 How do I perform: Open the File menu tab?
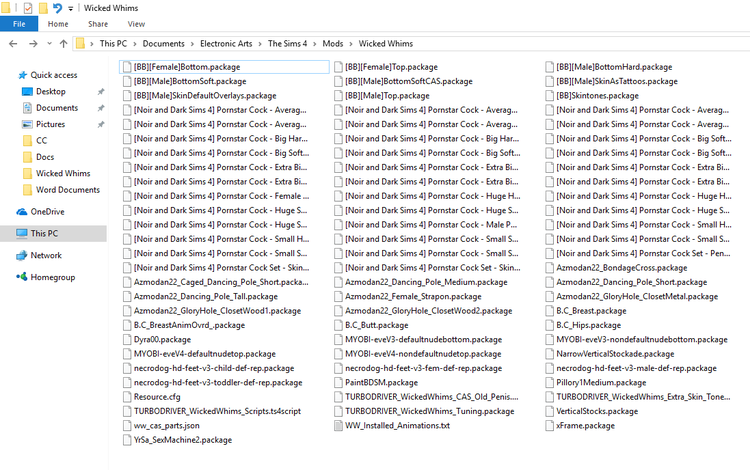click(19, 24)
